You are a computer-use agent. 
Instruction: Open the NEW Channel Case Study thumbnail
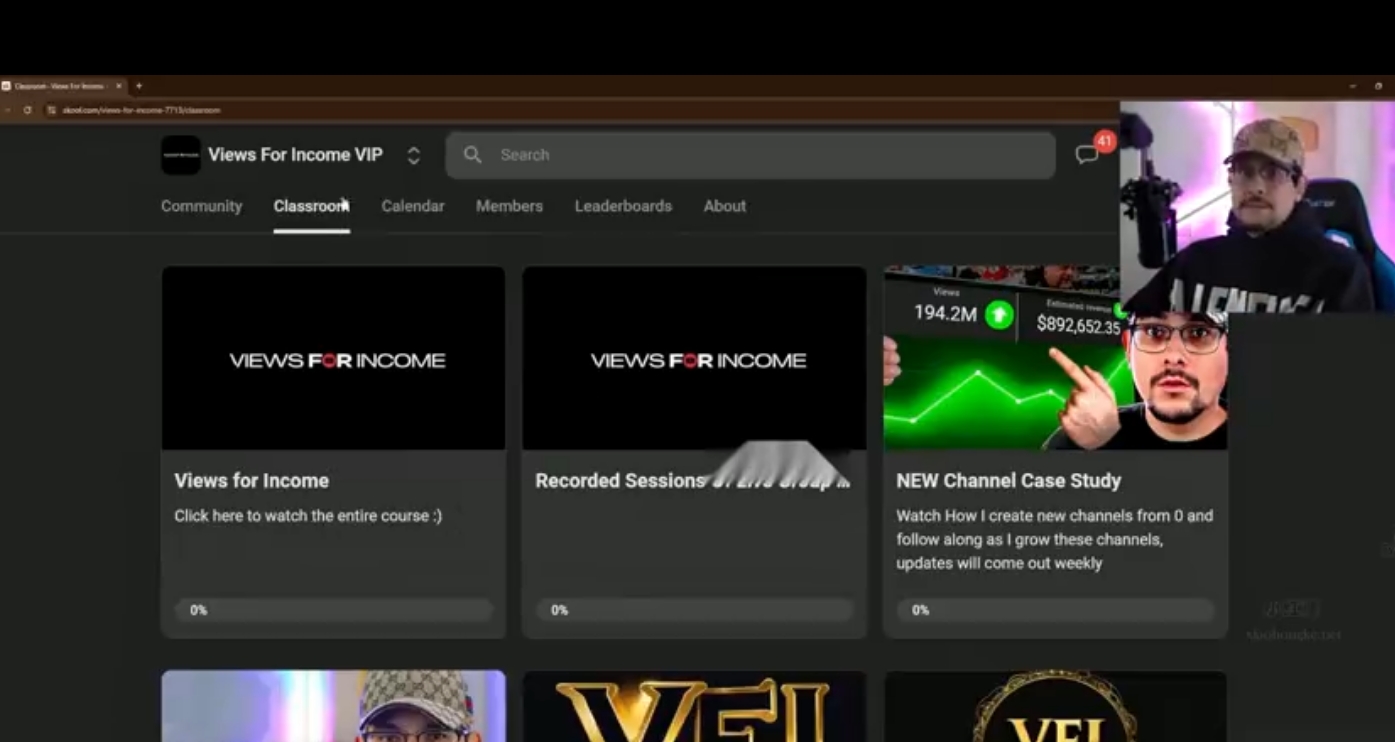(x=1054, y=357)
